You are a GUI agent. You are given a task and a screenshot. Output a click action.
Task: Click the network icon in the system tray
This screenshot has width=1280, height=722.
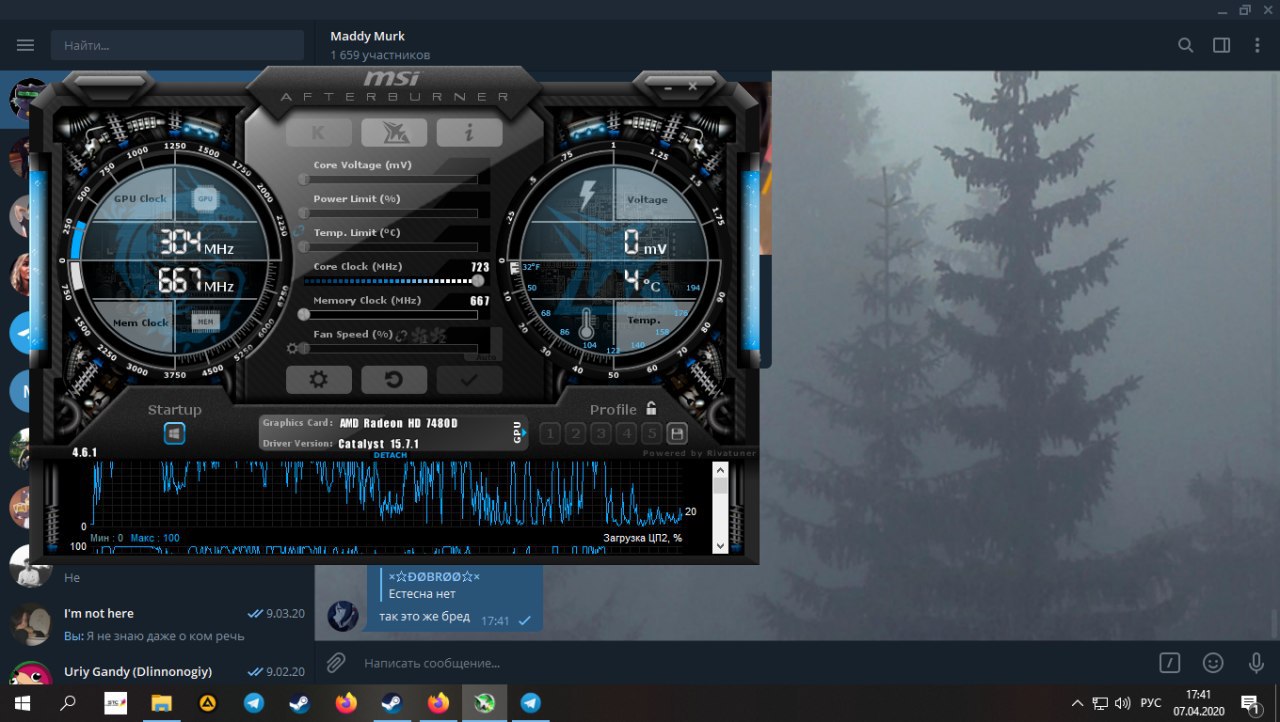1100,703
